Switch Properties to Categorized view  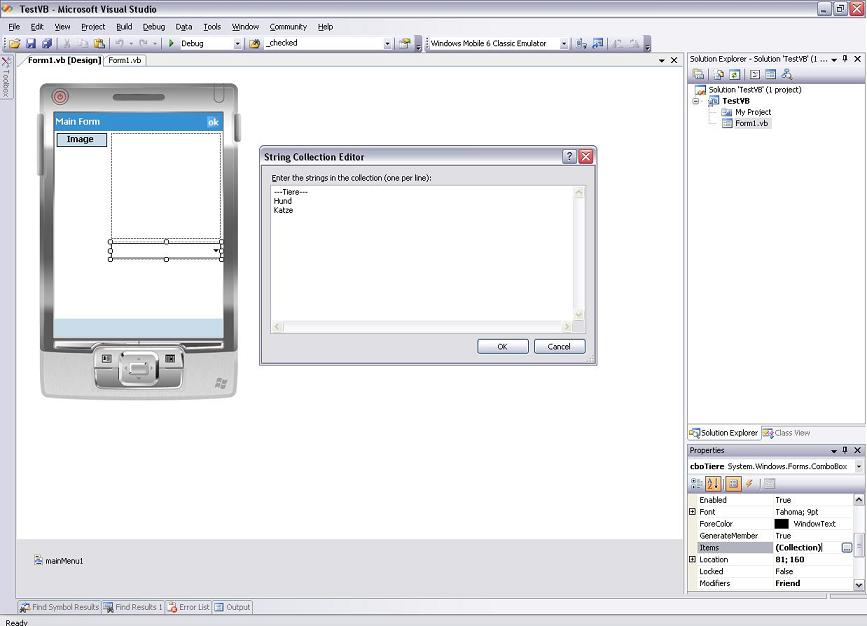(x=697, y=484)
